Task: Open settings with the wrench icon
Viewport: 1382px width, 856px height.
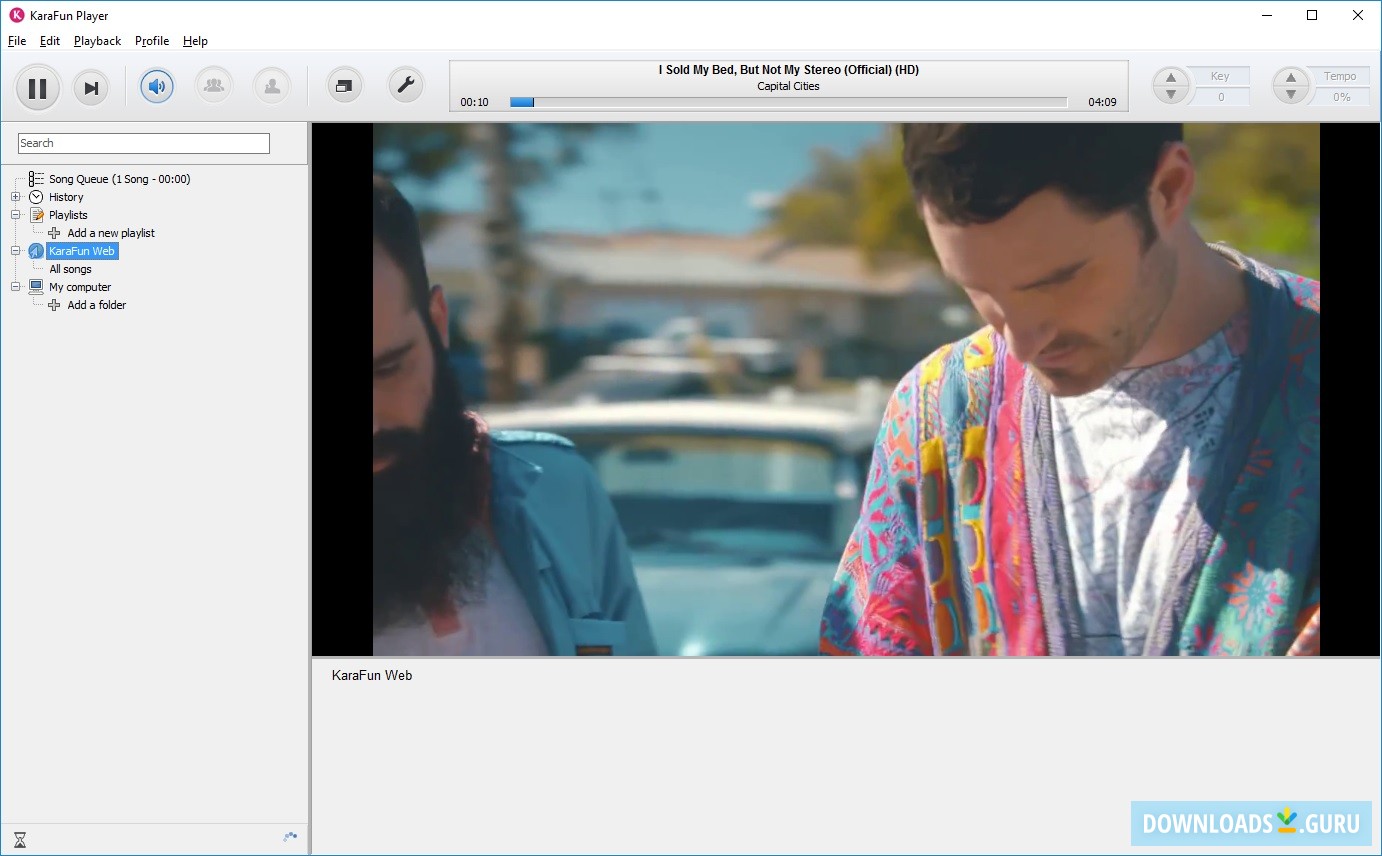Action: [405, 86]
